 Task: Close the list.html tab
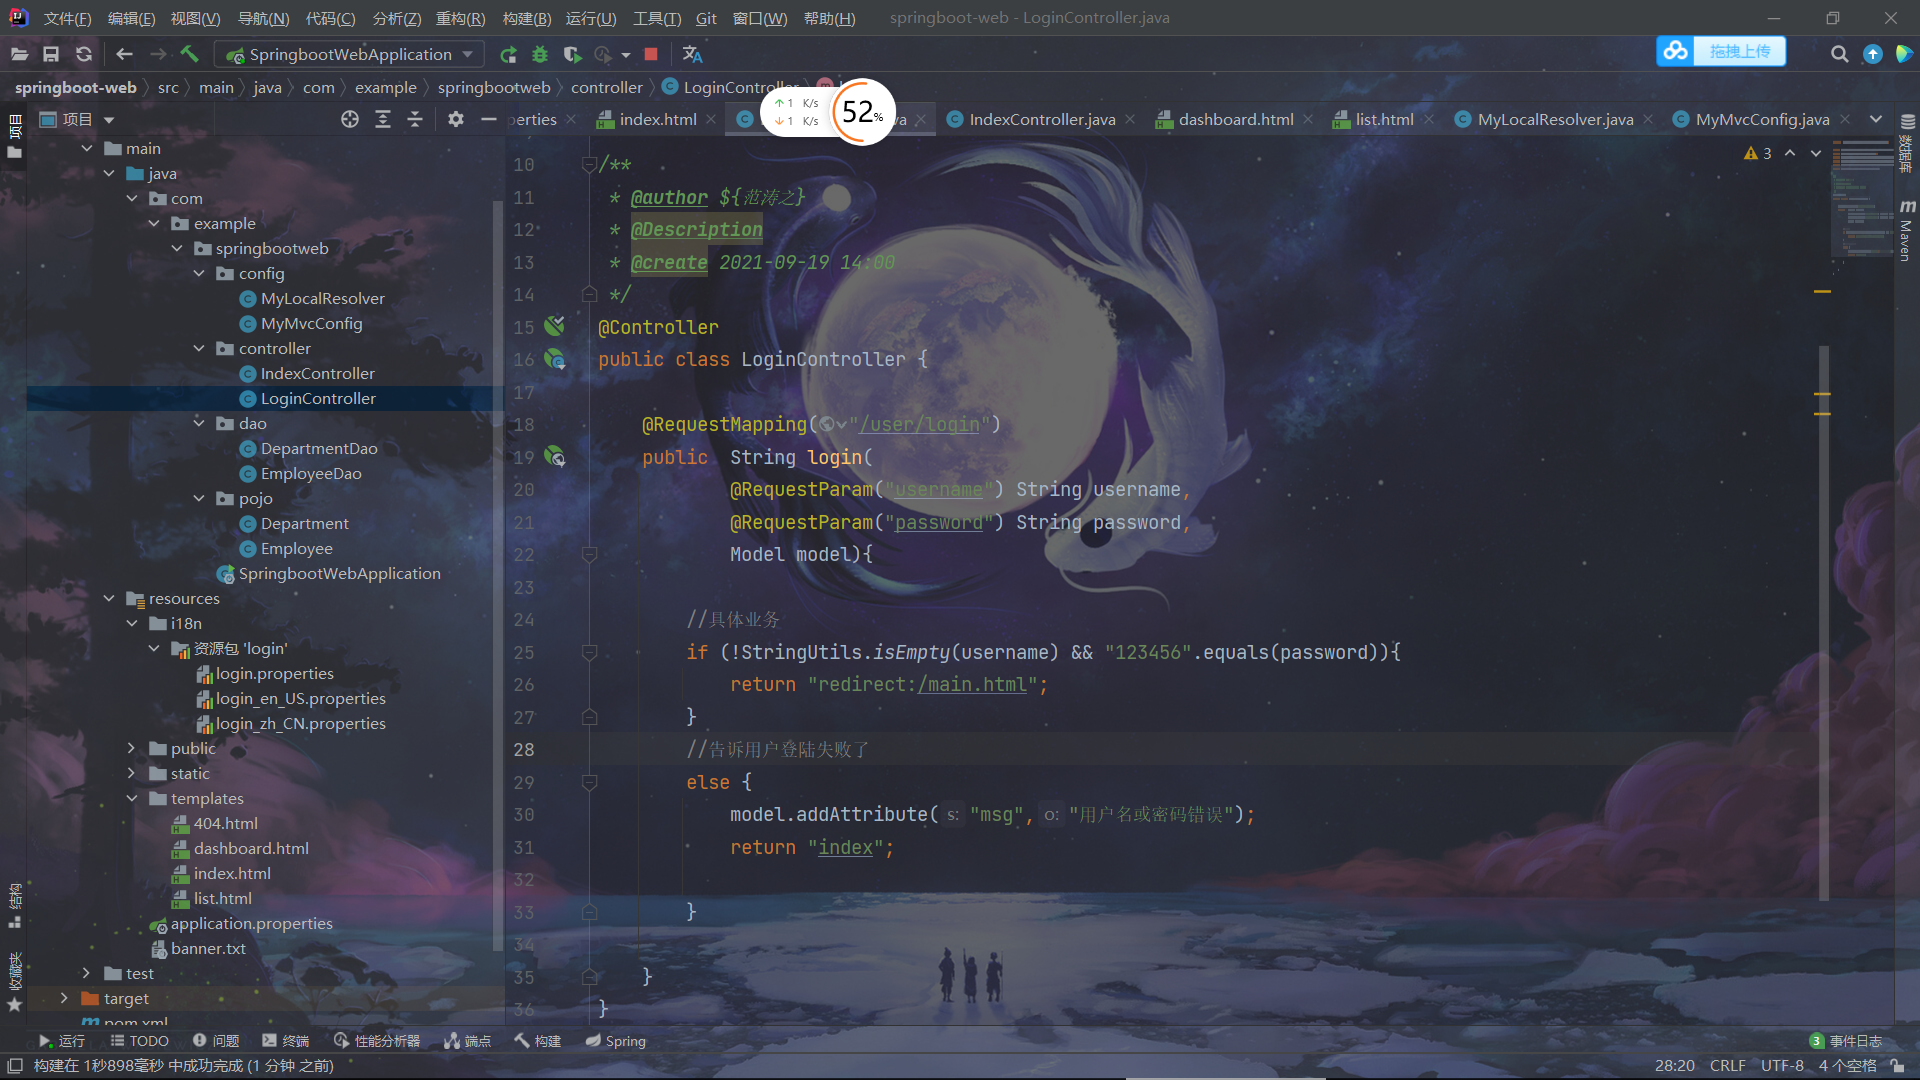pos(1429,119)
